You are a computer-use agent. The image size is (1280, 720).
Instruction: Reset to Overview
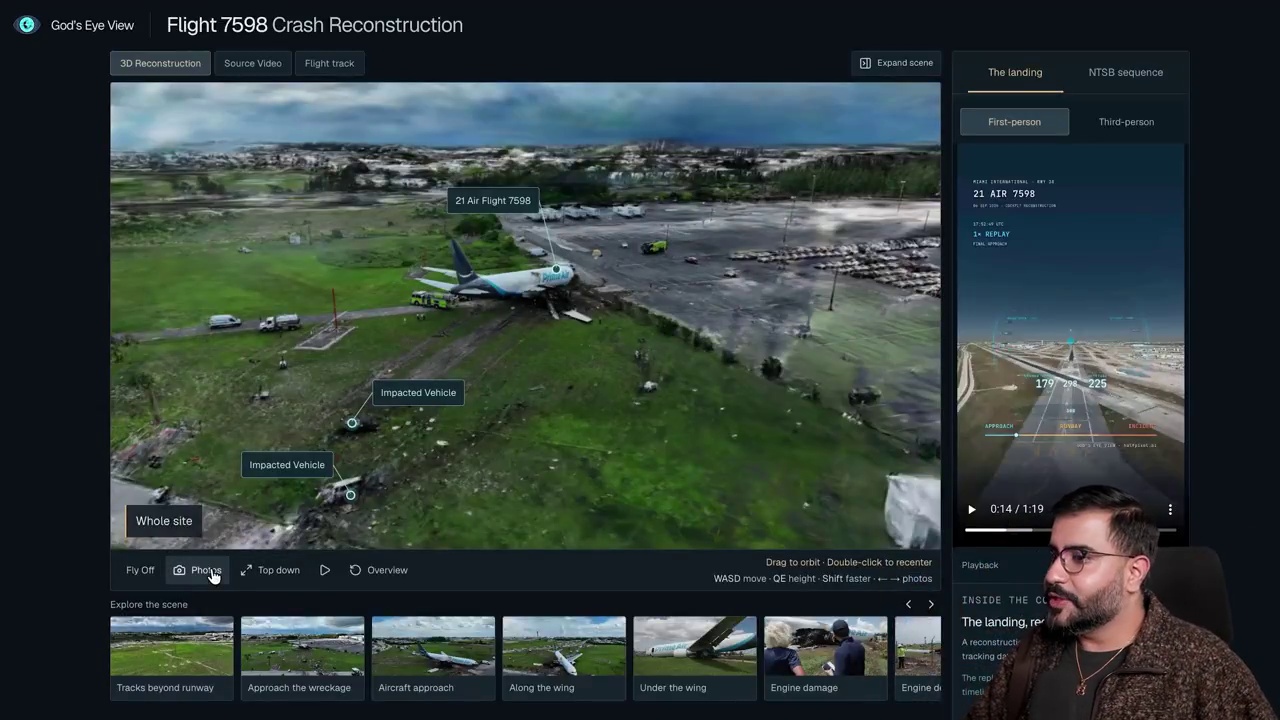[x=378, y=570]
